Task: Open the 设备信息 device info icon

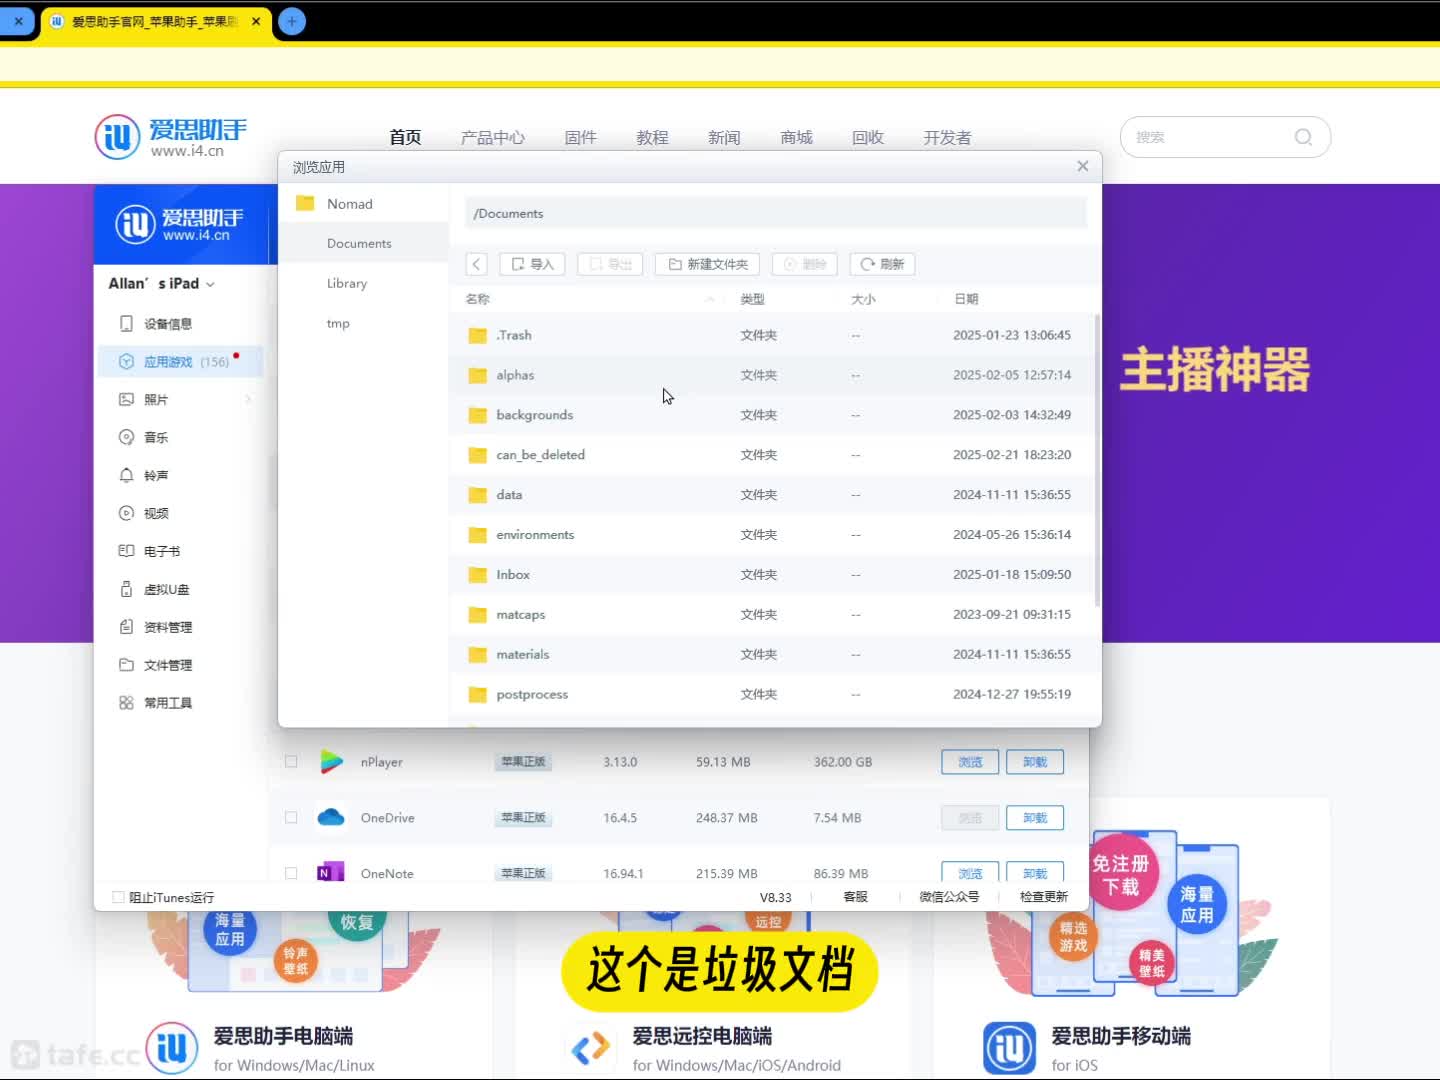Action: tap(126, 323)
